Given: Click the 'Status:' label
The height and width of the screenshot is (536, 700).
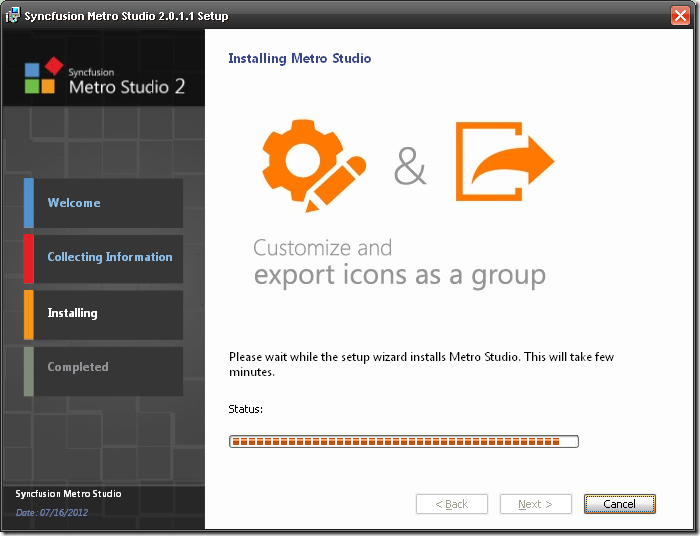Looking at the screenshot, I should [246, 409].
